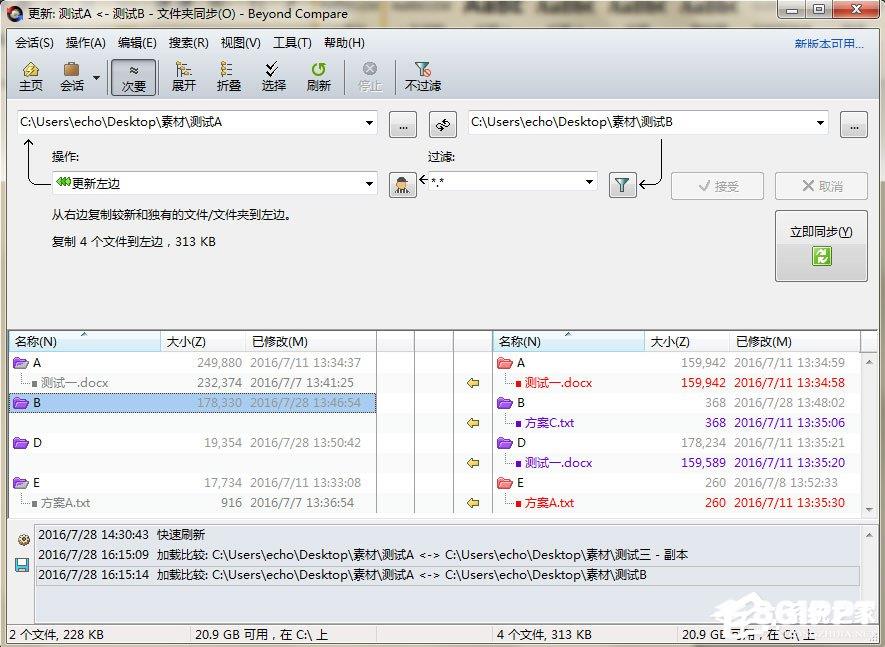This screenshot has height=647, width=885.
Task: Select red 测试一.docx under right folder A
Action: [677, 383]
